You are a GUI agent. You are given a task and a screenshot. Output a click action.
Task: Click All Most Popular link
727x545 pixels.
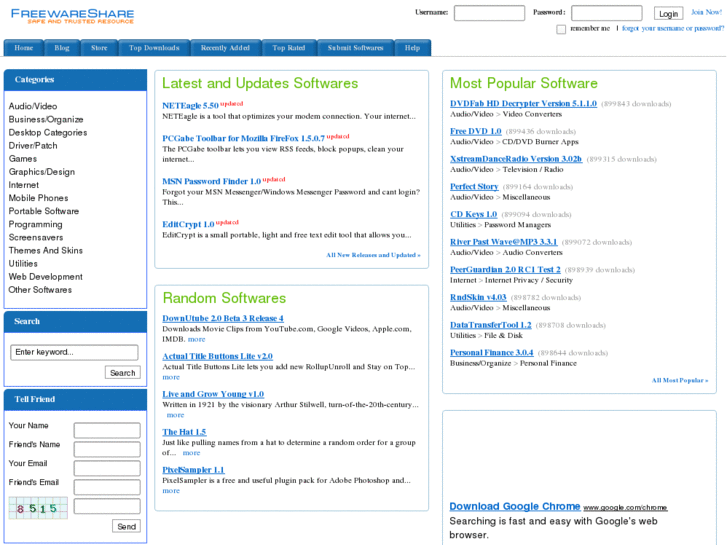pyautogui.click(x=680, y=380)
